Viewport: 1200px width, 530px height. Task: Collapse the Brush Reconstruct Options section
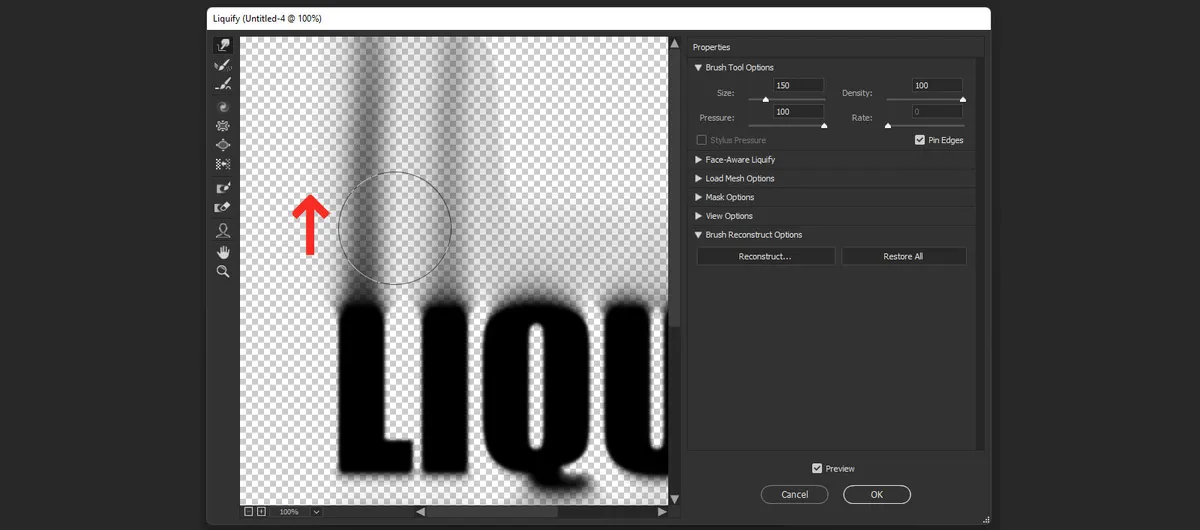pyautogui.click(x=698, y=235)
